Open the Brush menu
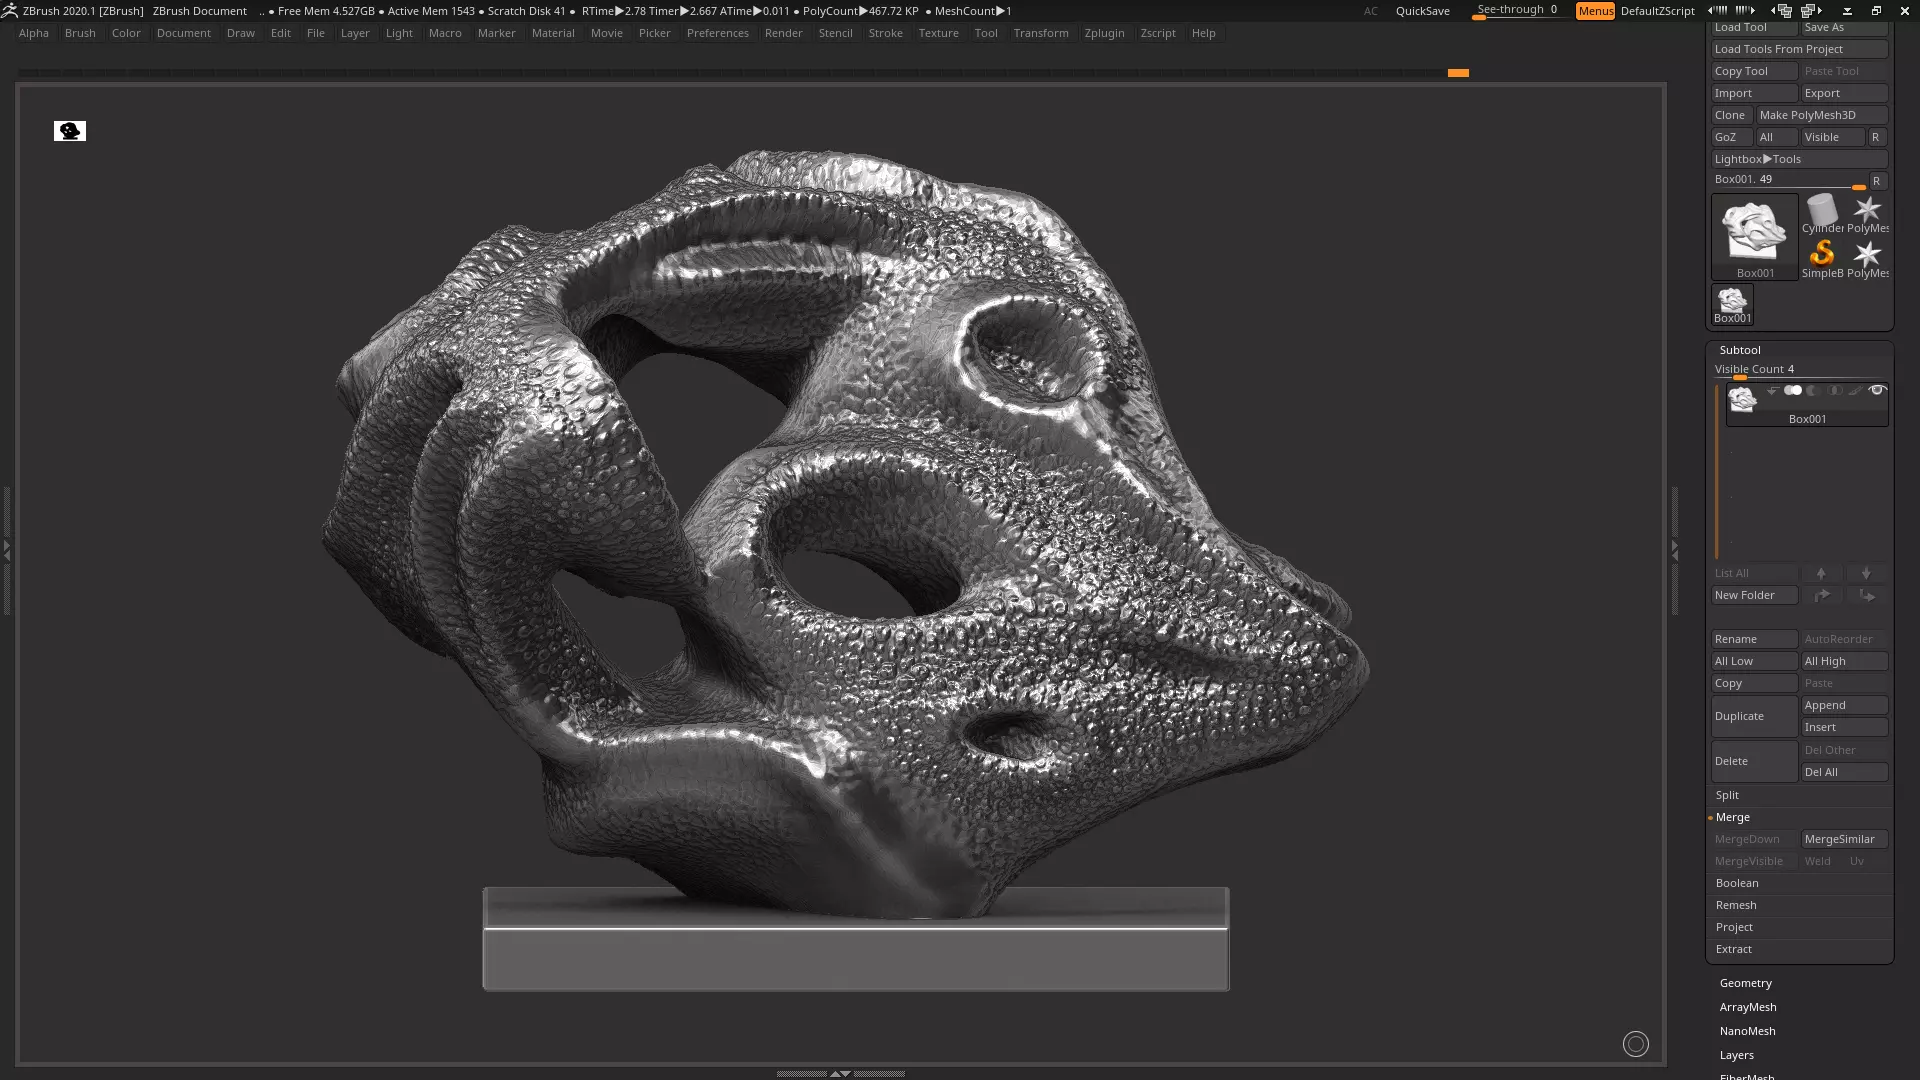 click(80, 33)
